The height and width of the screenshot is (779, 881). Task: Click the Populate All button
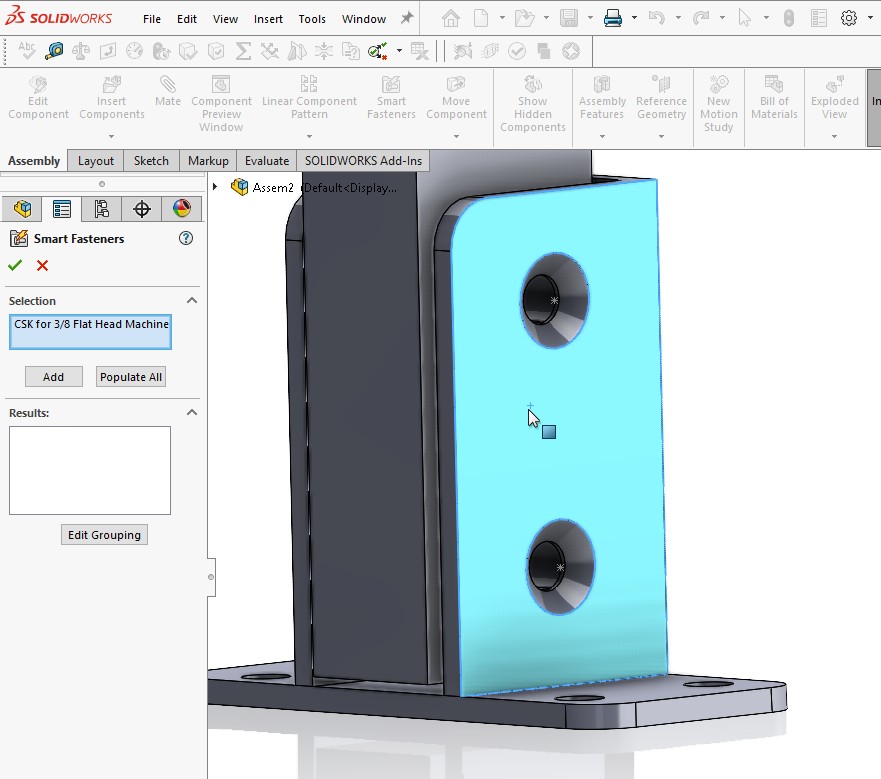131,377
